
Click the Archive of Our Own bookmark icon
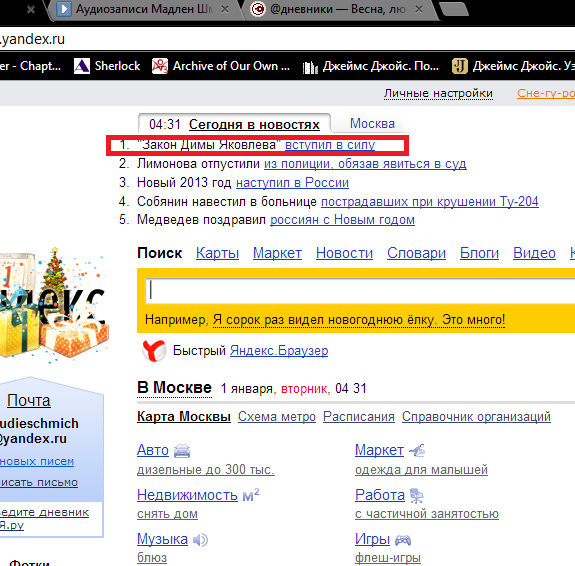[160, 66]
